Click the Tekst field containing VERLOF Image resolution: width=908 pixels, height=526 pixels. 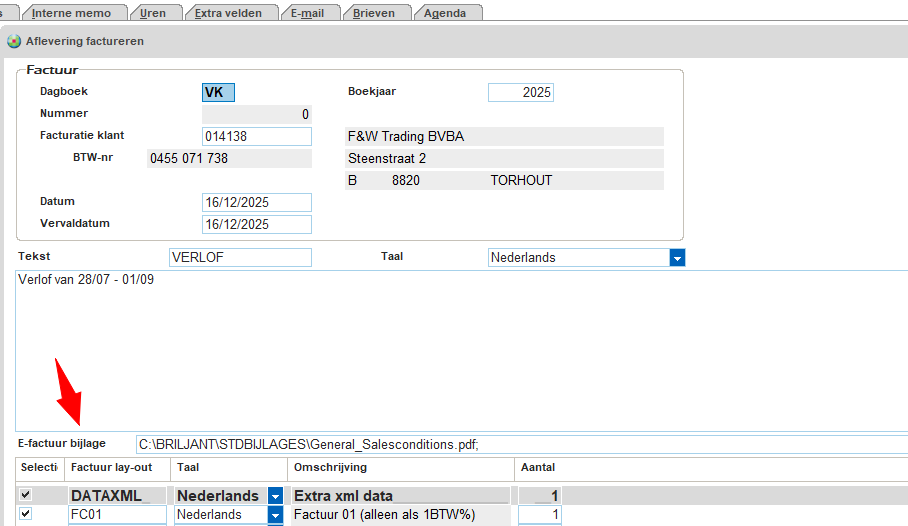pyautogui.click(x=240, y=258)
